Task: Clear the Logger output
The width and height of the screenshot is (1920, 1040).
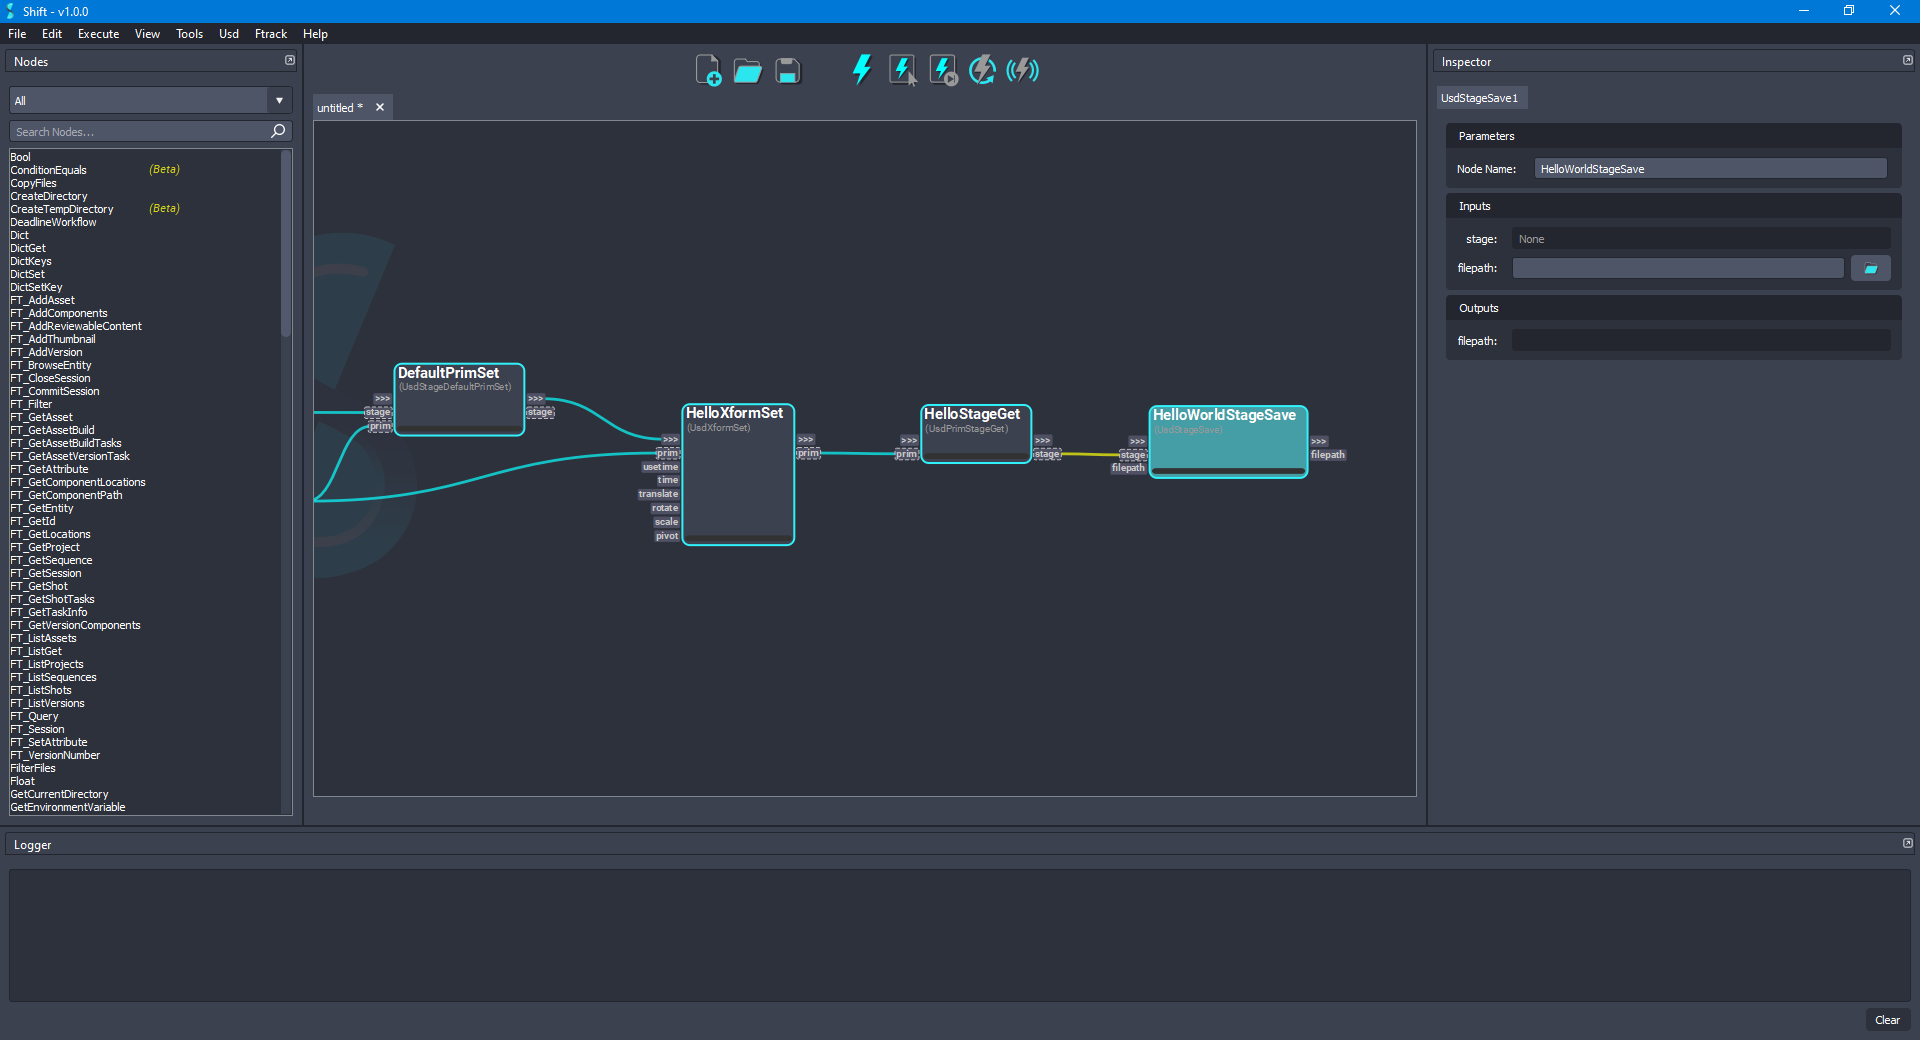Action: [x=1887, y=1020]
